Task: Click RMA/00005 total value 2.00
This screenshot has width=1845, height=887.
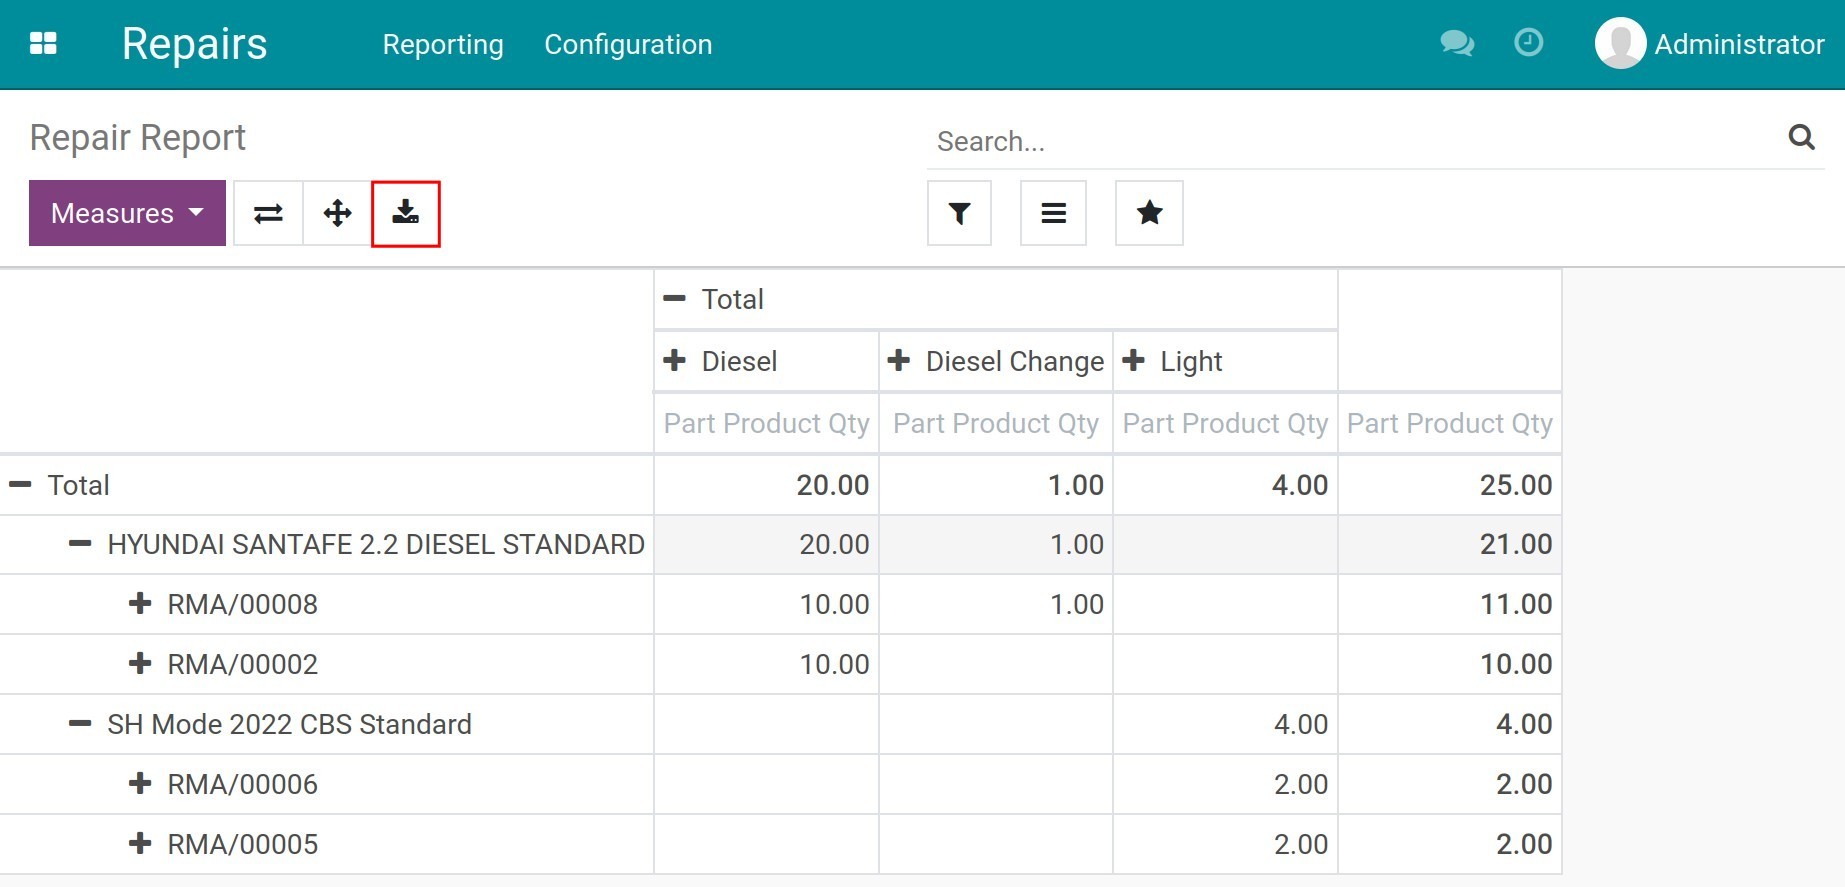Action: point(1524,844)
